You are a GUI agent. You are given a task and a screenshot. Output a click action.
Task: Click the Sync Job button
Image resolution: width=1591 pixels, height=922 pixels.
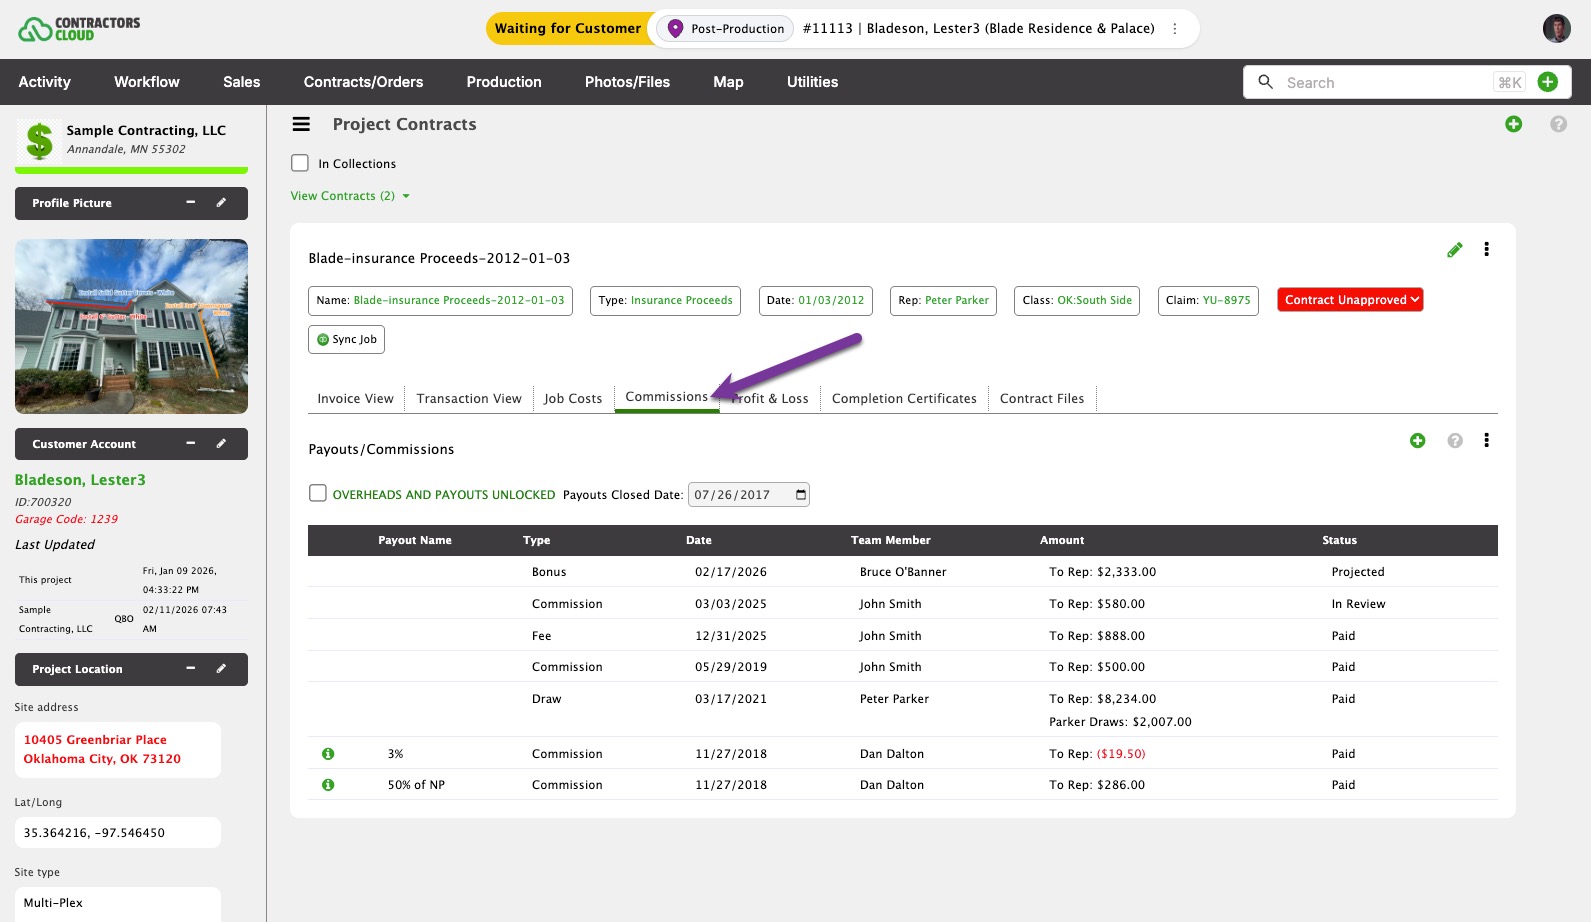346,340
